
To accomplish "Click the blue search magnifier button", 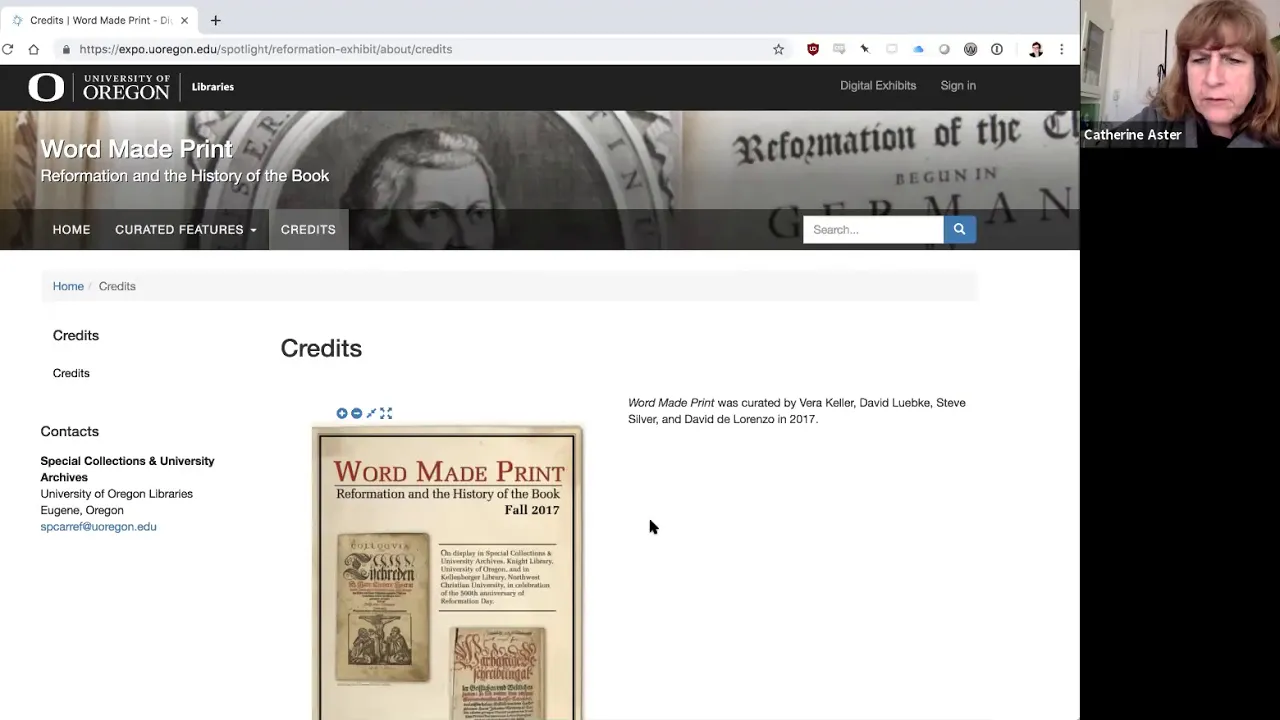I will (x=959, y=229).
